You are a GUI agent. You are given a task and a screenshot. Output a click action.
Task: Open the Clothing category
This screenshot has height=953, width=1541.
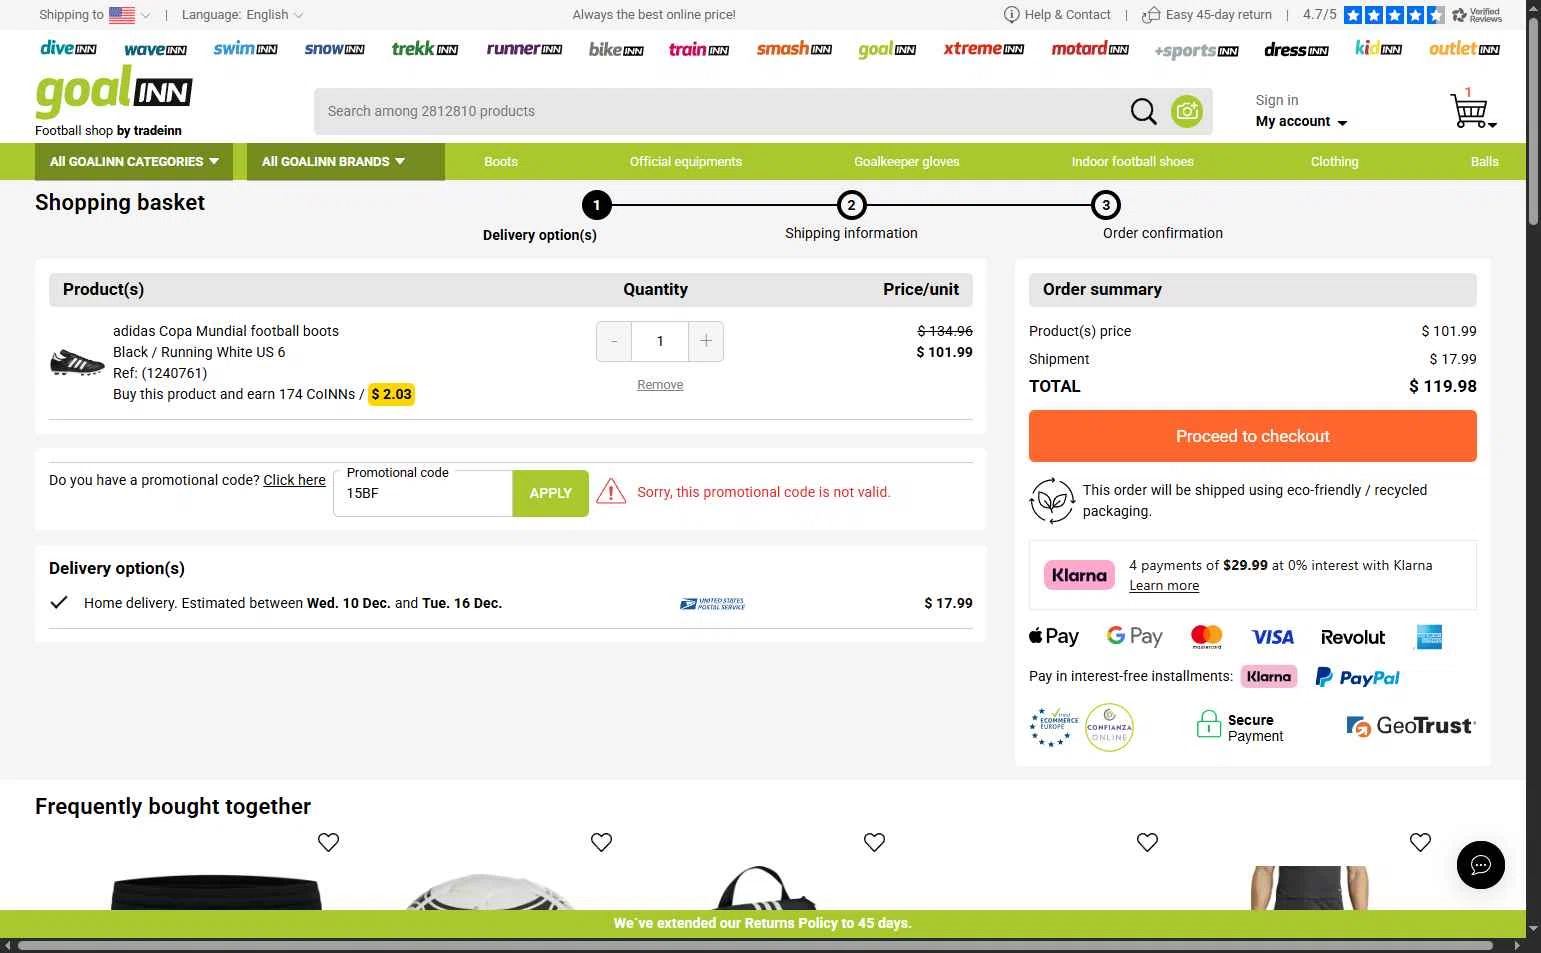coord(1335,162)
